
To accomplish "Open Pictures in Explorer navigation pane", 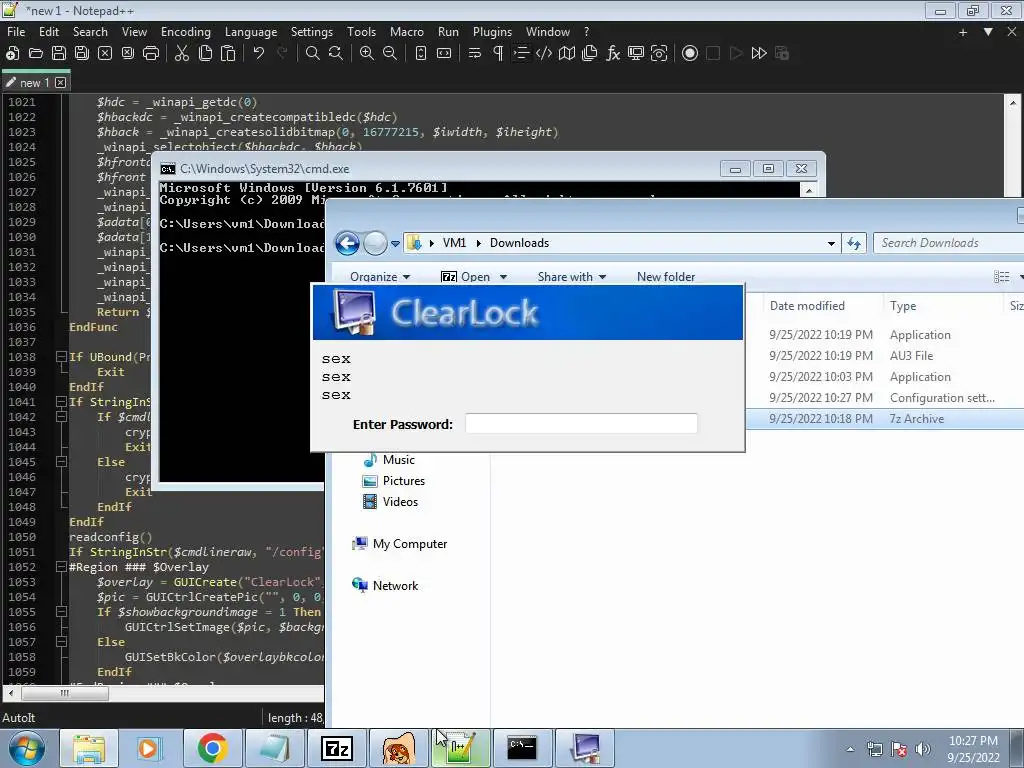I will [x=403, y=481].
